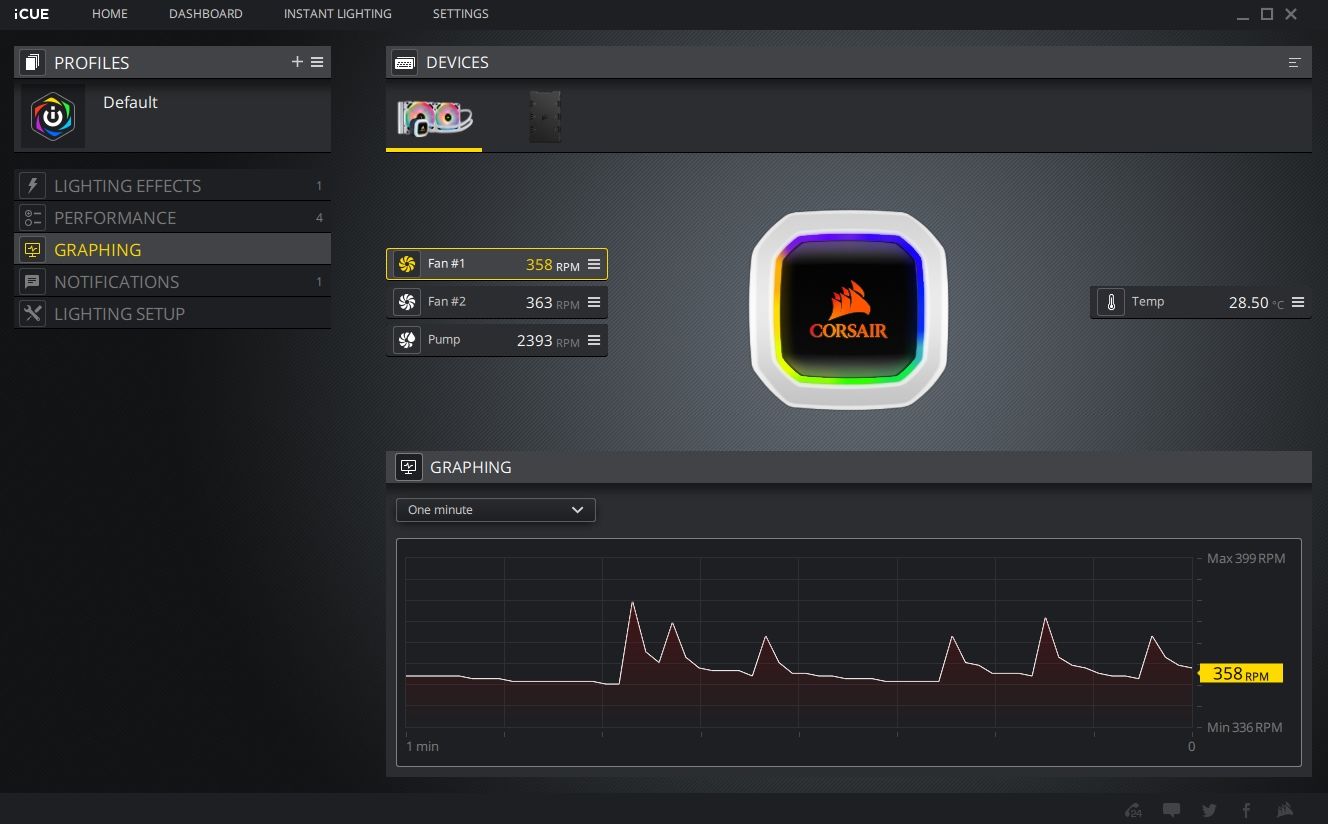1328x824 pixels.
Task: Click the Notifications count 1
Action: 319,282
